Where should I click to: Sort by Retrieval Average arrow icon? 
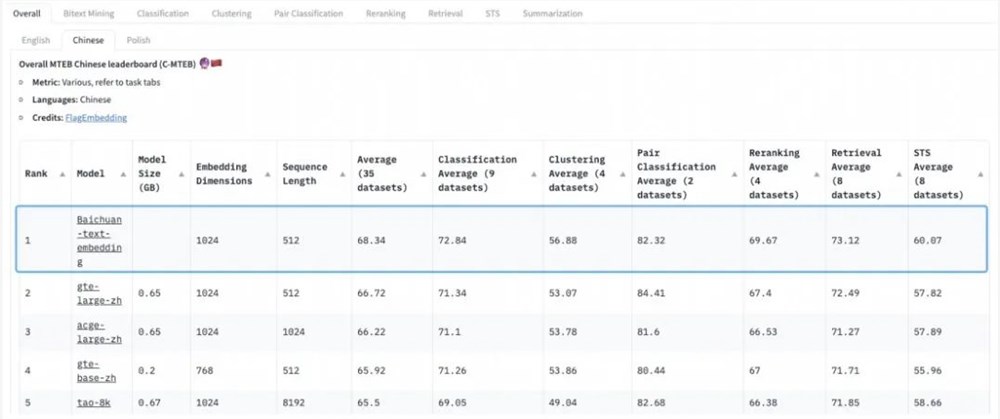[899, 174]
